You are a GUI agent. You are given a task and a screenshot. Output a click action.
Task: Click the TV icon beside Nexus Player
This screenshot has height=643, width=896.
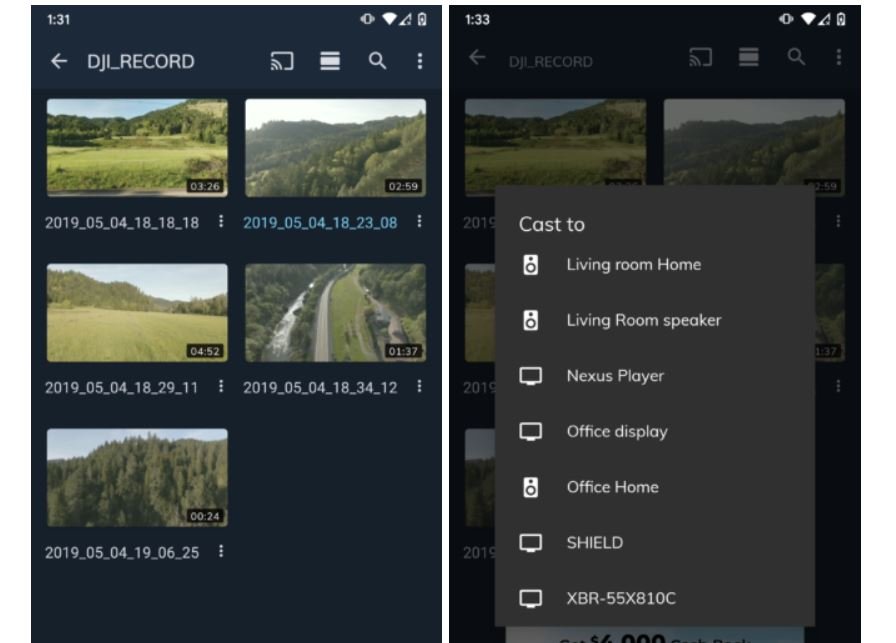point(531,376)
